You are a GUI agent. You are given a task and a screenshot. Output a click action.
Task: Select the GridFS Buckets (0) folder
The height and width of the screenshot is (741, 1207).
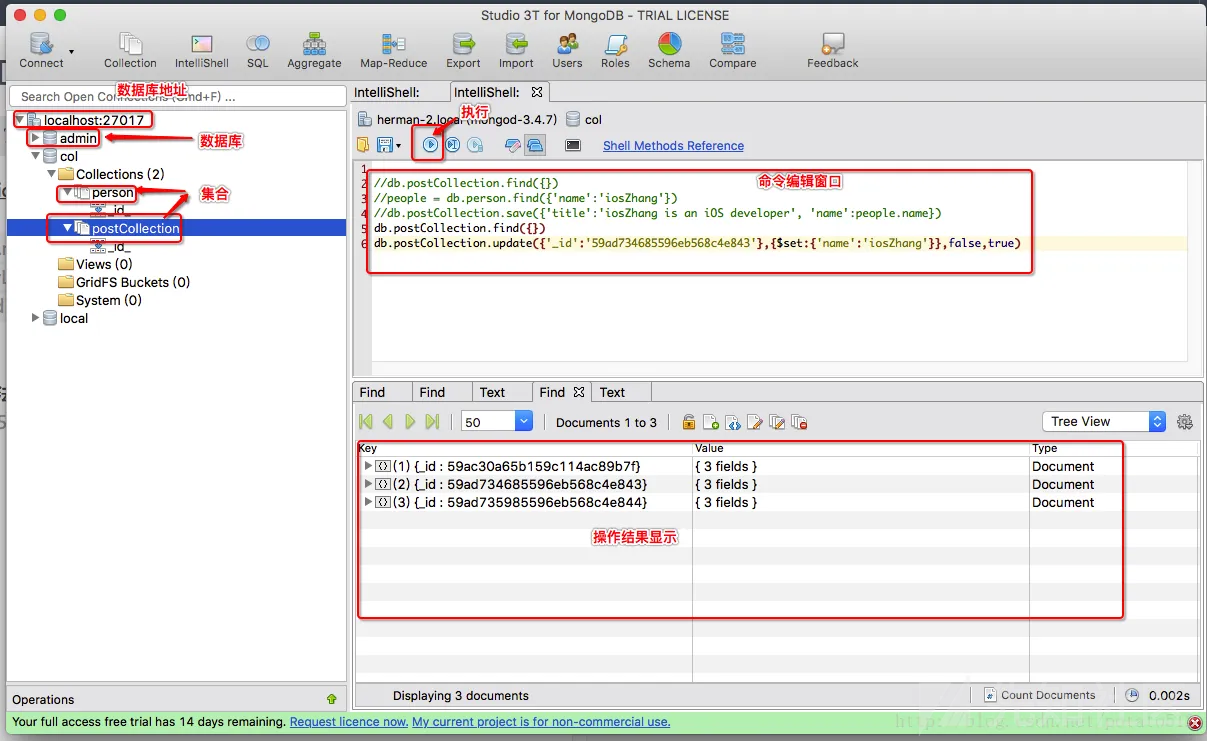pyautogui.click(x=125, y=282)
